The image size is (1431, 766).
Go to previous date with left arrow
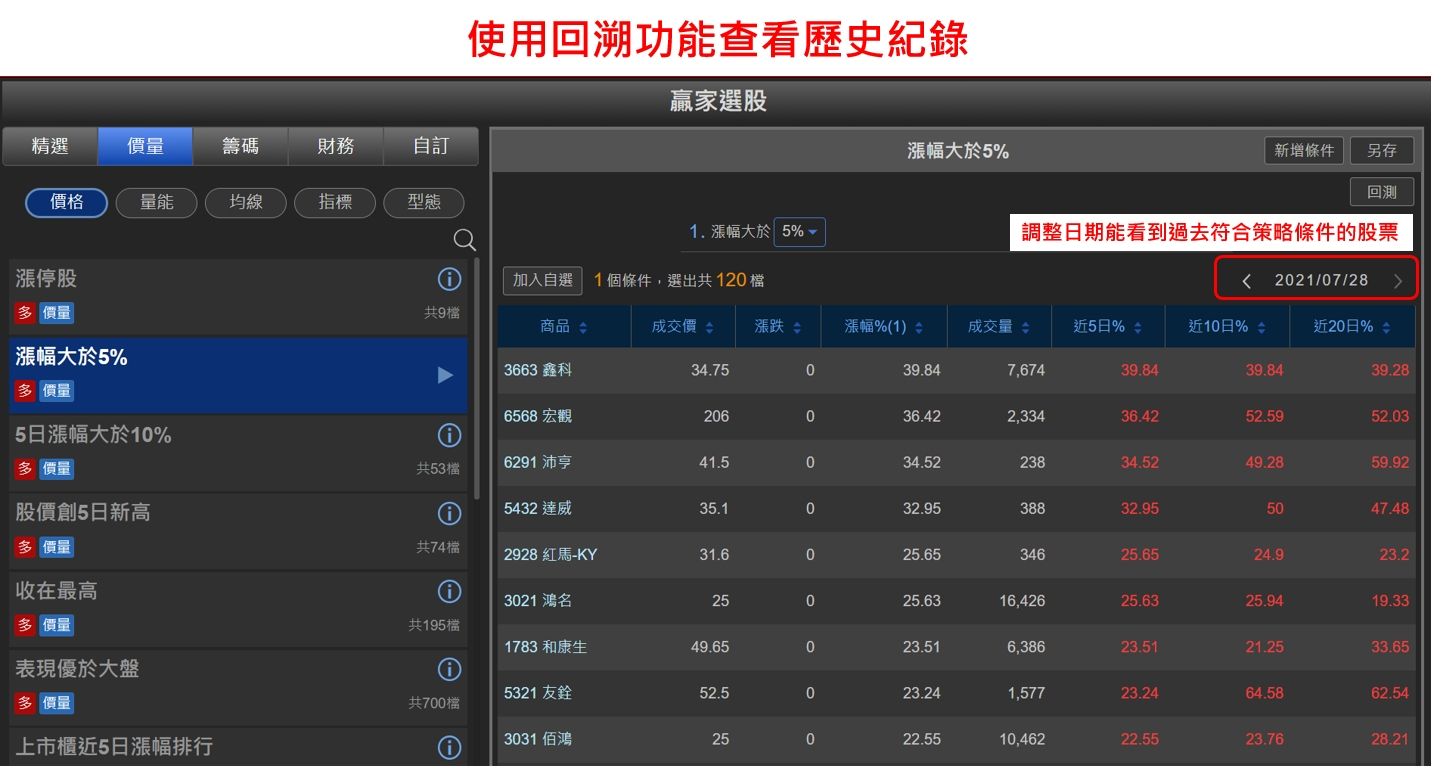coord(1246,281)
